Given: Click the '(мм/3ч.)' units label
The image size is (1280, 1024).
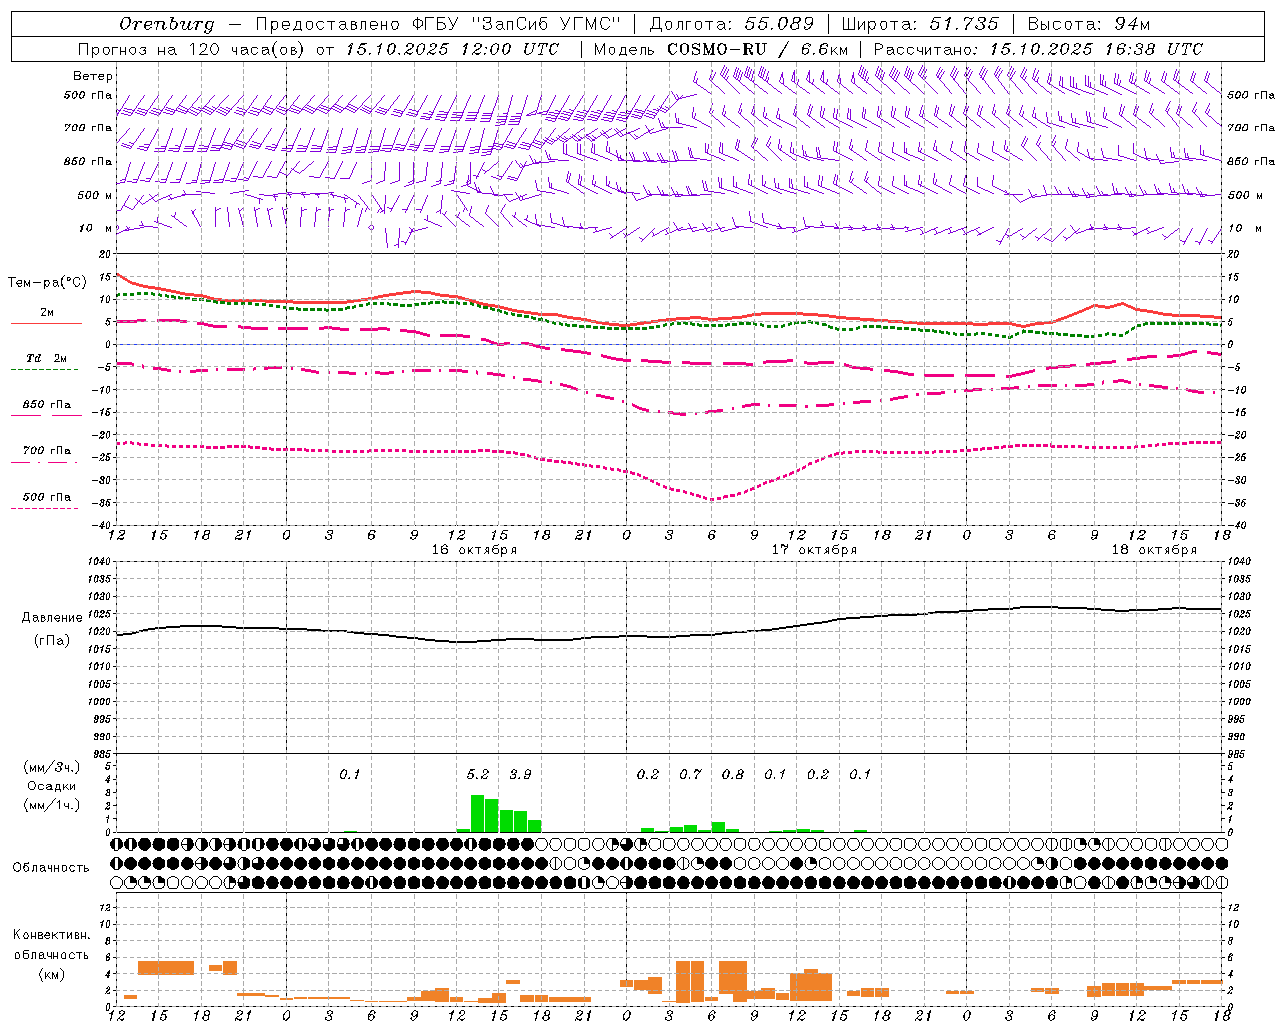Looking at the screenshot, I should (x=52, y=767).
